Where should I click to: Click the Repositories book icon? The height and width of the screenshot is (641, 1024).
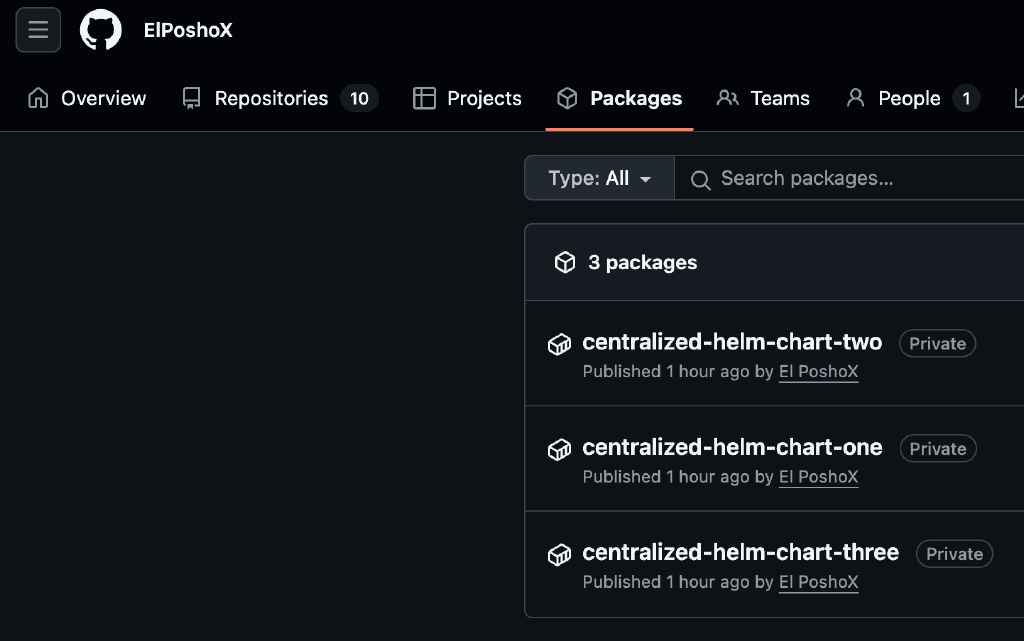click(190, 98)
